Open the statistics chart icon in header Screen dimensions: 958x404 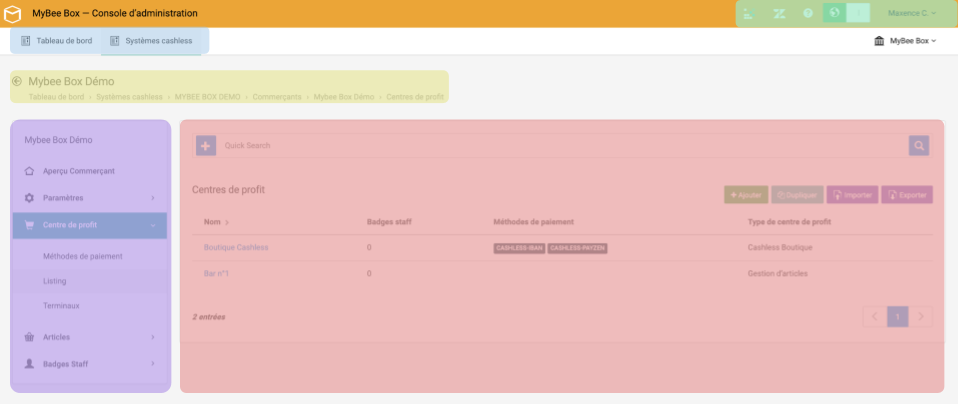(750, 13)
